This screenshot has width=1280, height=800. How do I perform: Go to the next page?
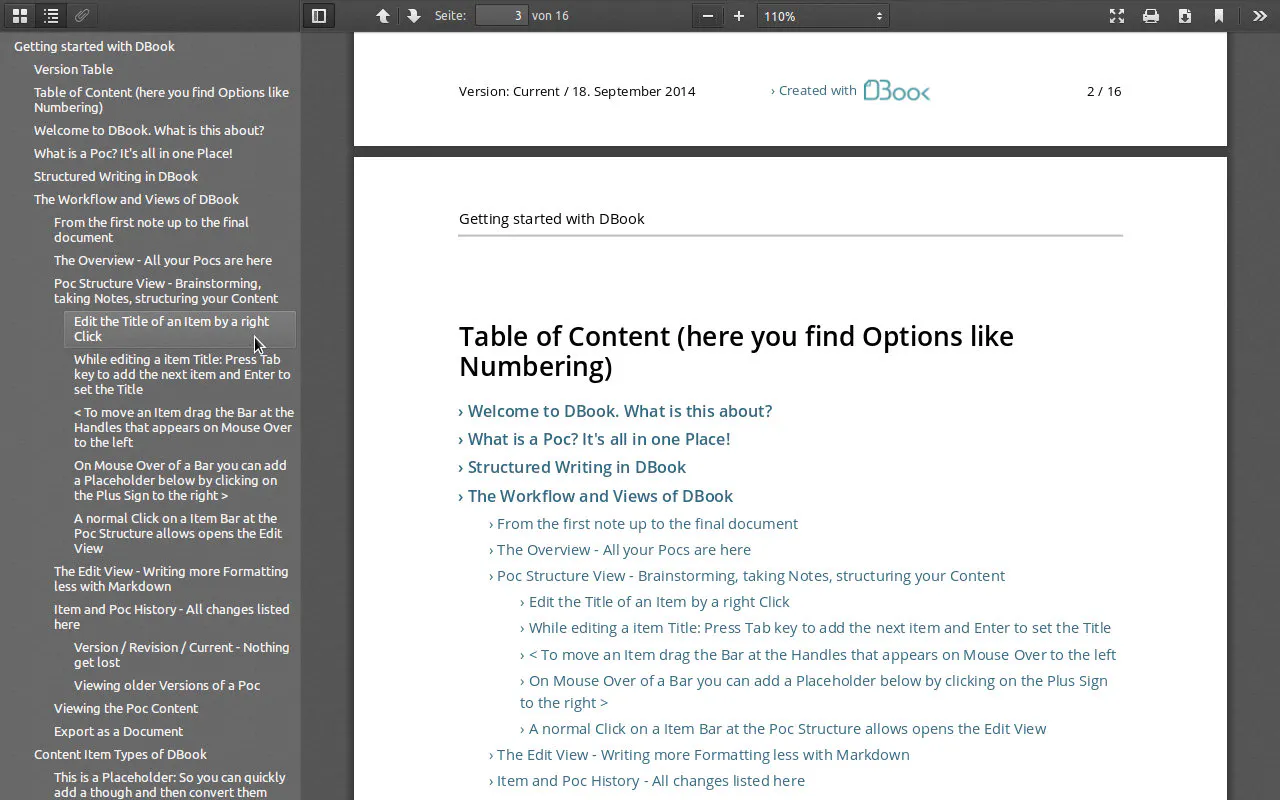click(x=413, y=16)
